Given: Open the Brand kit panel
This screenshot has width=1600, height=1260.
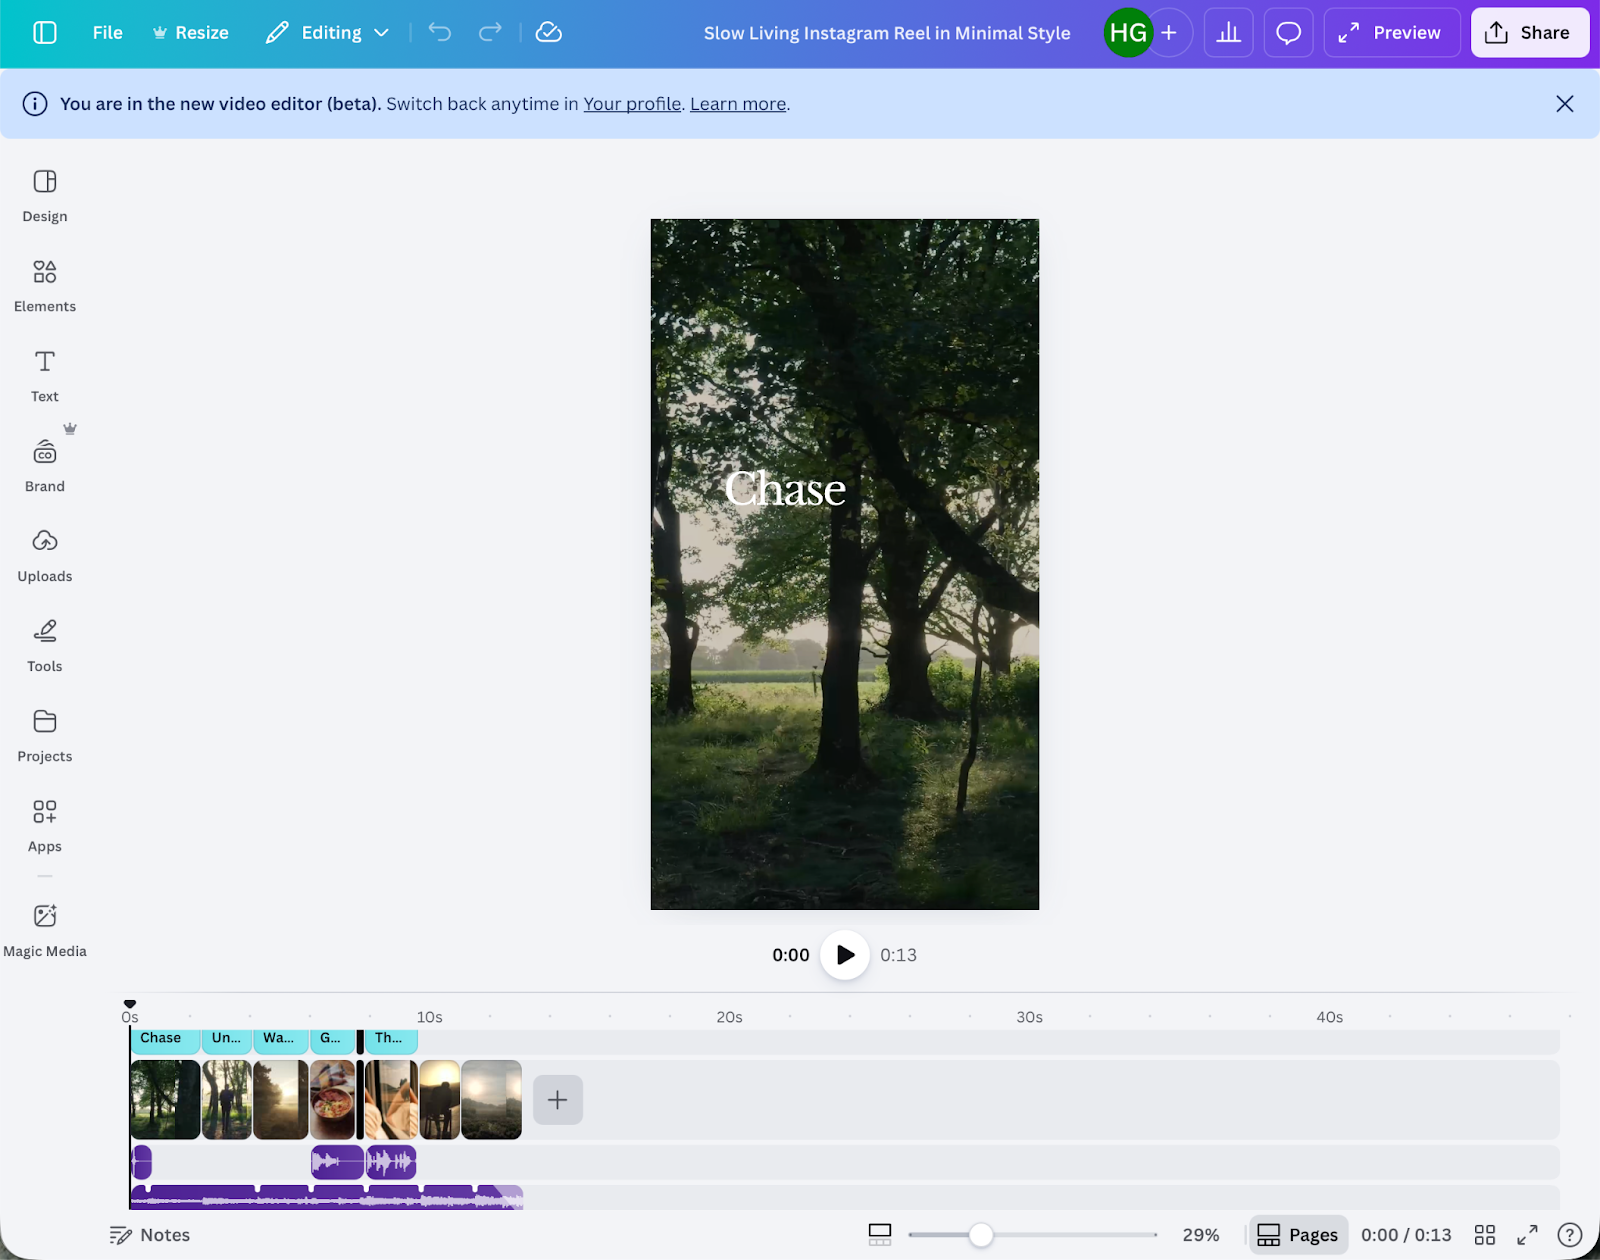Looking at the screenshot, I should point(44,463).
